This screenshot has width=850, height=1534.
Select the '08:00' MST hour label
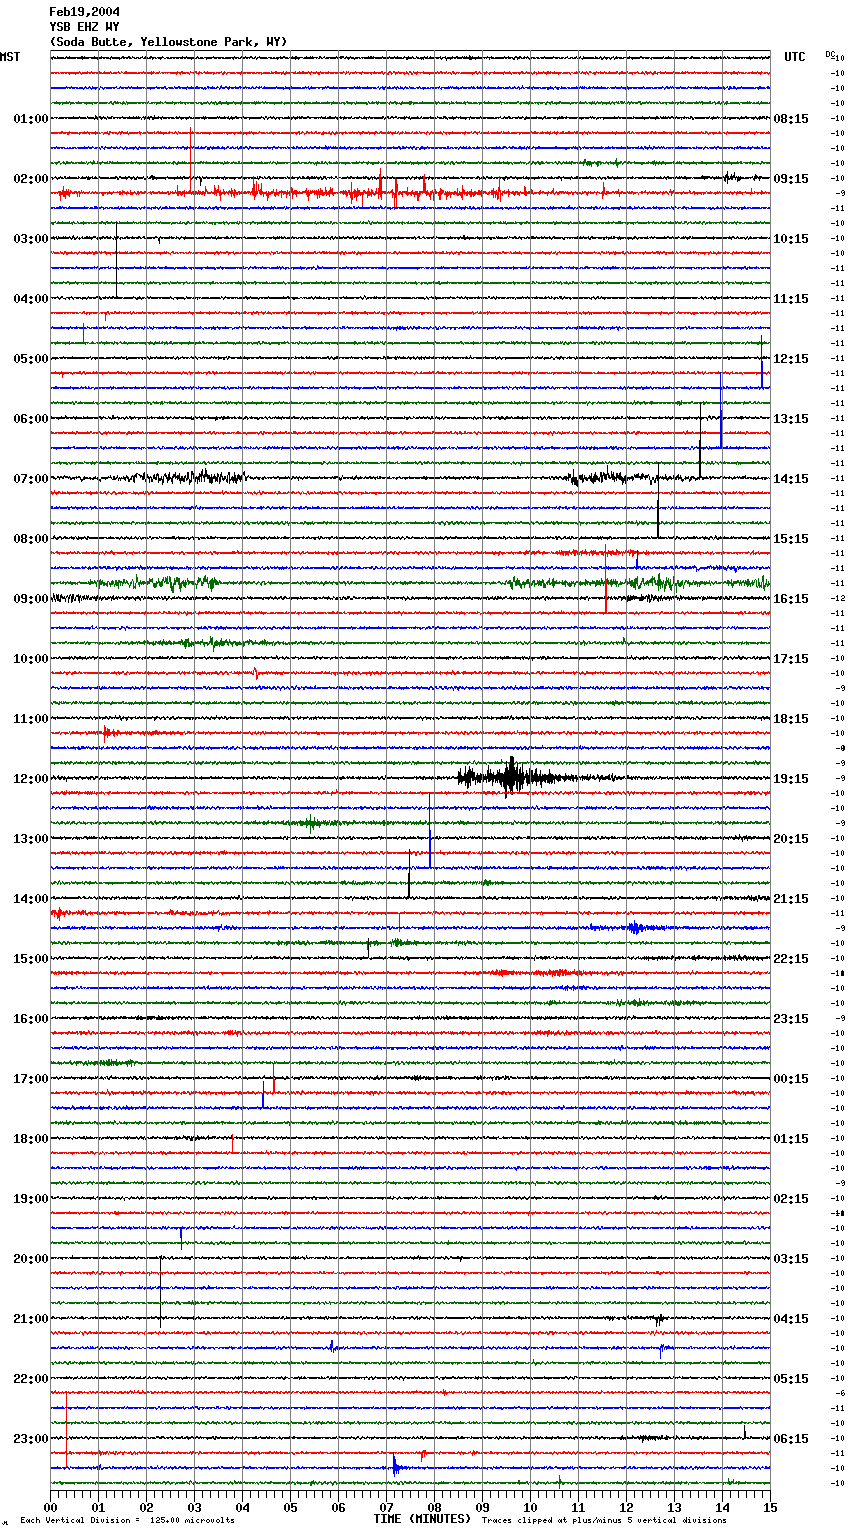30,539
